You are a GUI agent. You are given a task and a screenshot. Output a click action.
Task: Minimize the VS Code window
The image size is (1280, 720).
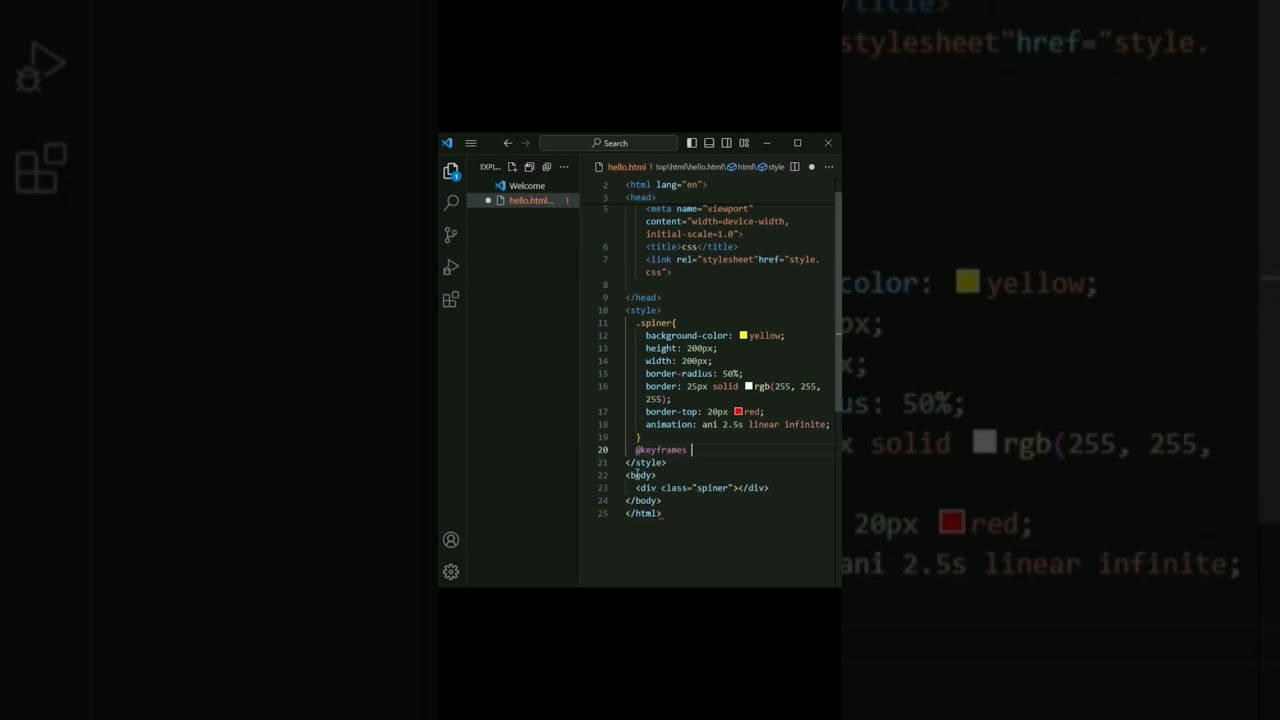[767, 143]
